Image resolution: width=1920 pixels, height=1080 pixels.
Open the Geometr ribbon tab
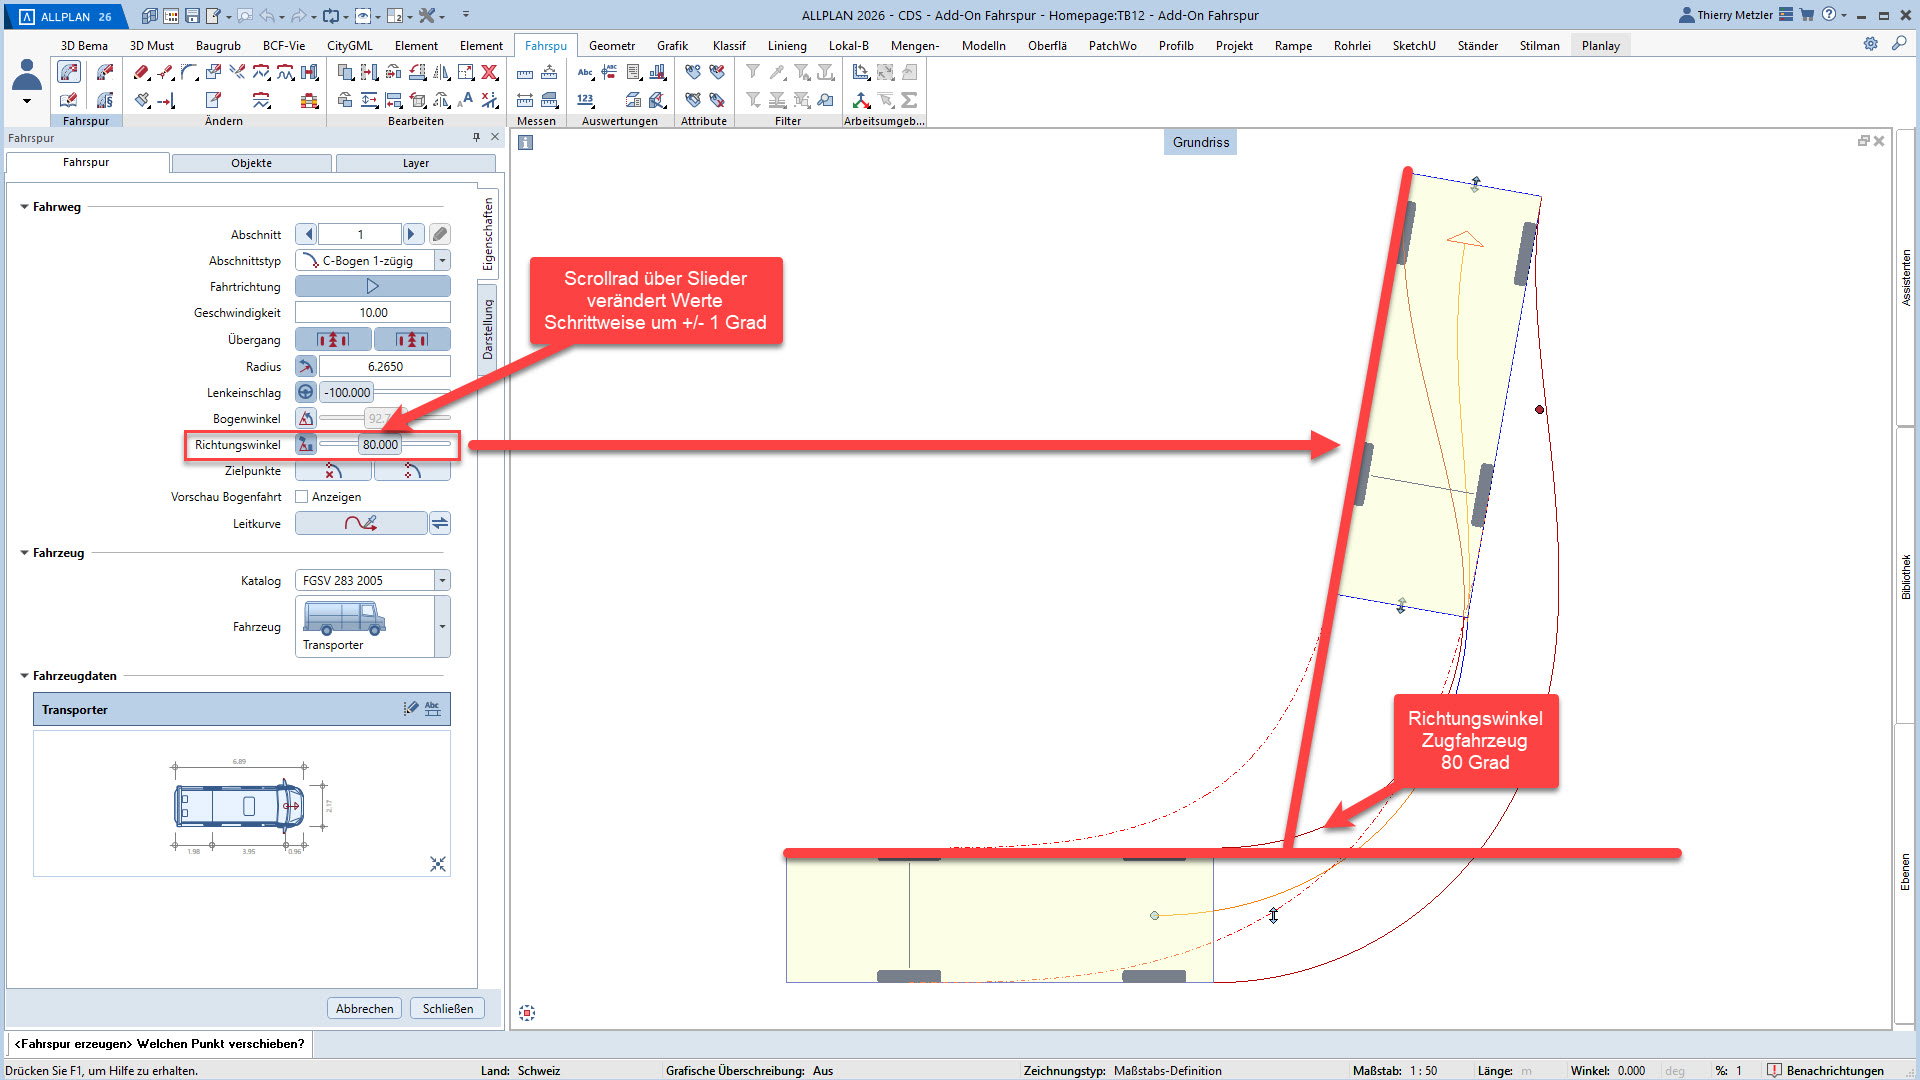pyautogui.click(x=611, y=45)
